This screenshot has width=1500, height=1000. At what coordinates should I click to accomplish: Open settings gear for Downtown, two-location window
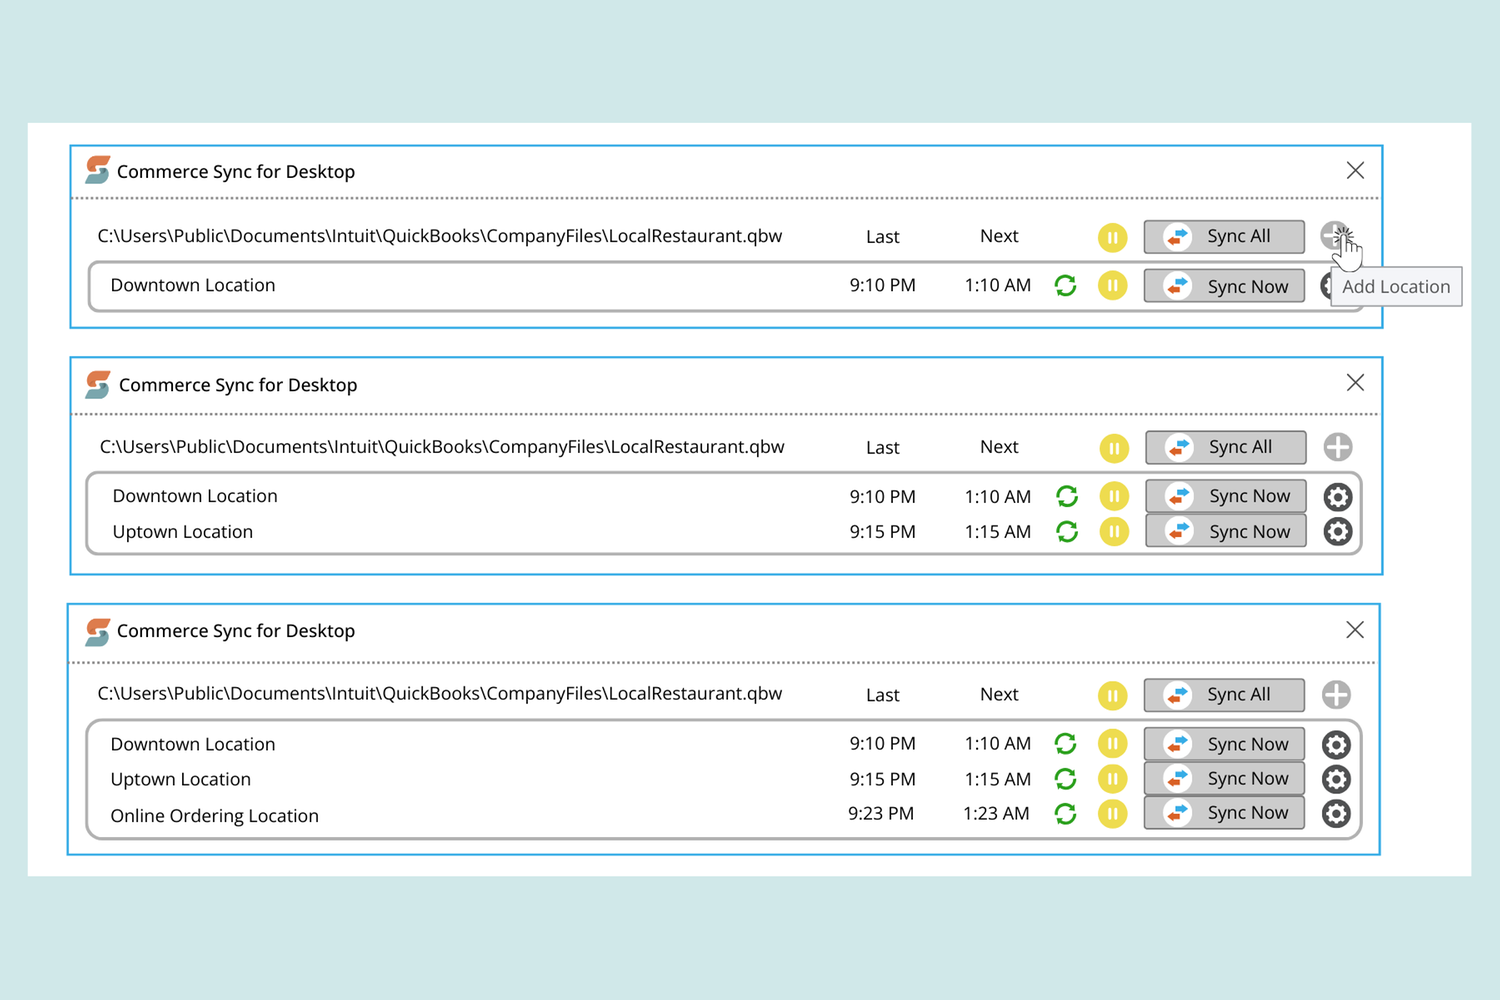[x=1338, y=497]
